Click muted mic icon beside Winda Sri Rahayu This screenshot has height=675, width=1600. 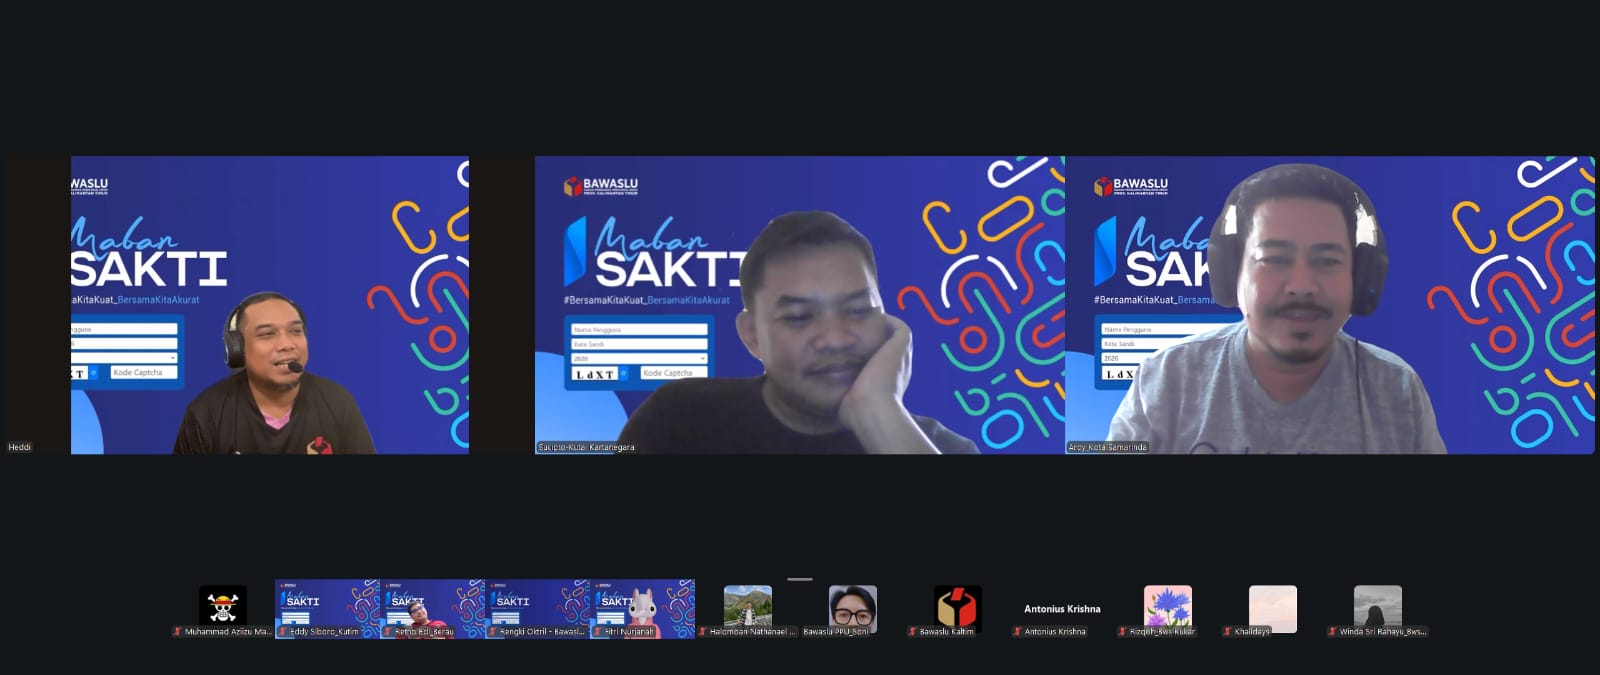coord(1332,632)
